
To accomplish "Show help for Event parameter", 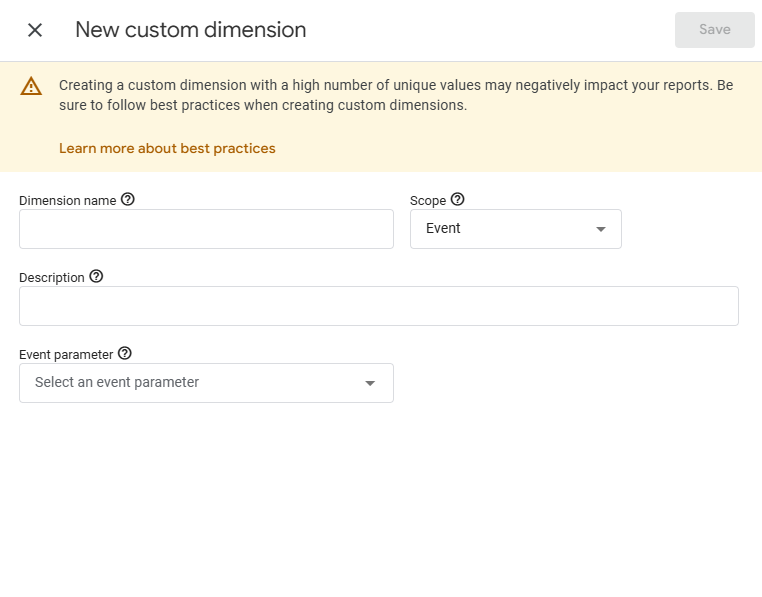I will pyautogui.click(x=125, y=353).
